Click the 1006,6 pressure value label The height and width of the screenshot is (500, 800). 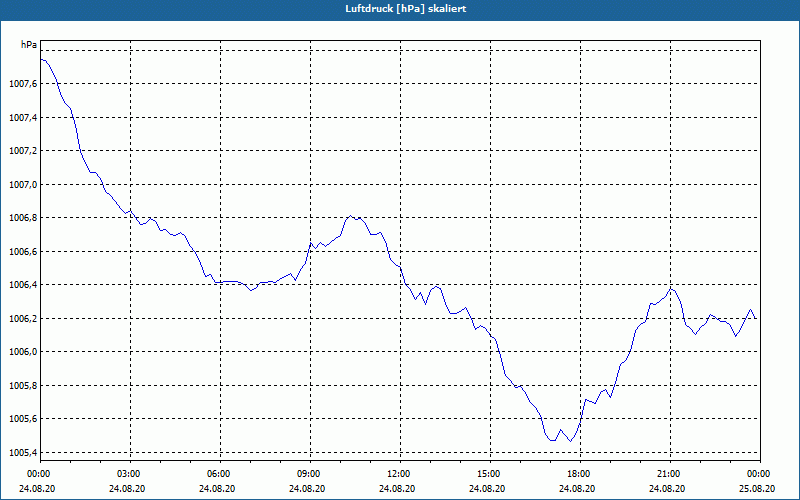coord(23,252)
